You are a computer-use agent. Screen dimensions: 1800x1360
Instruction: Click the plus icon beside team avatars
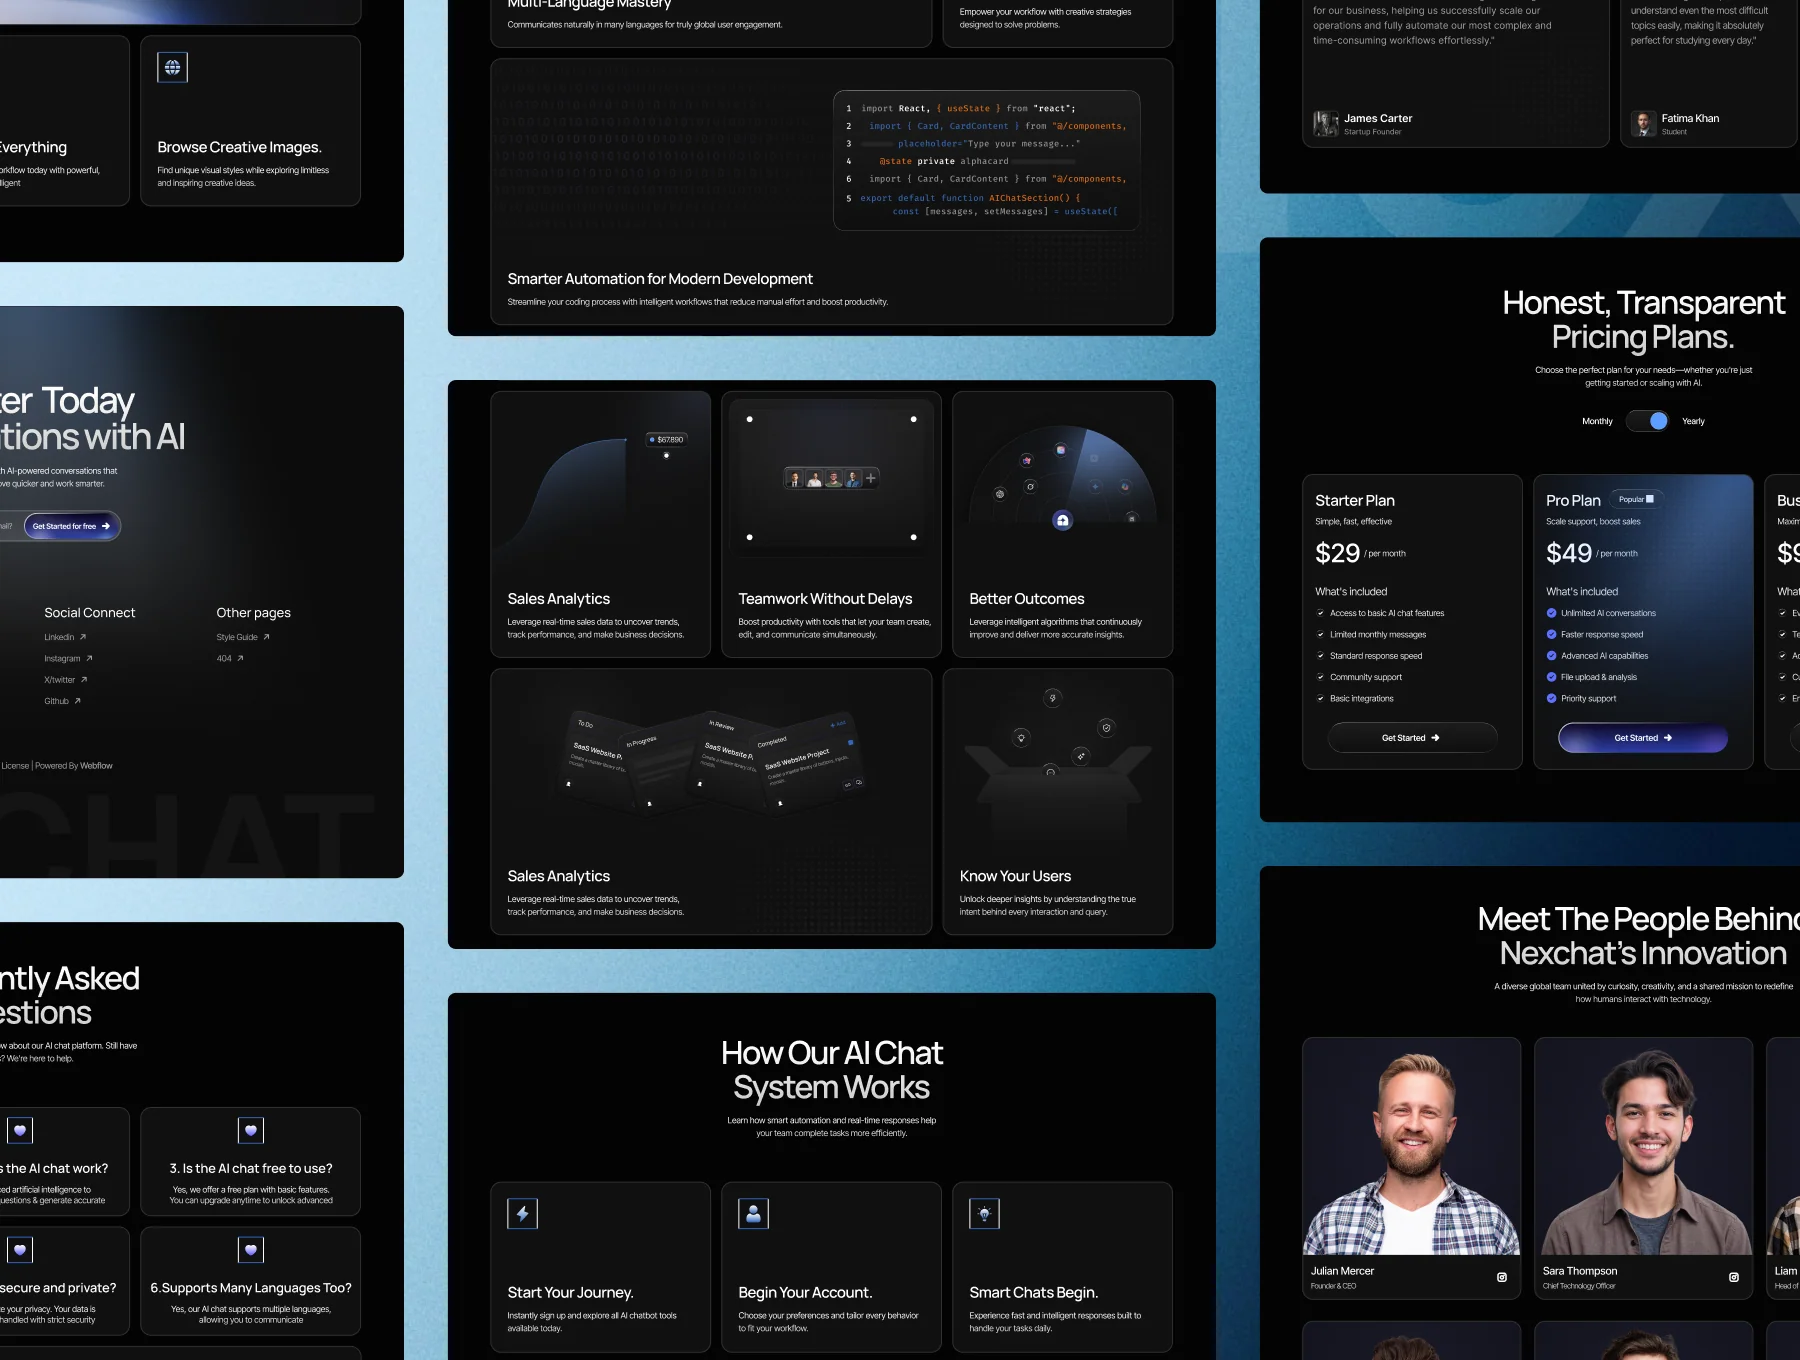(x=871, y=478)
